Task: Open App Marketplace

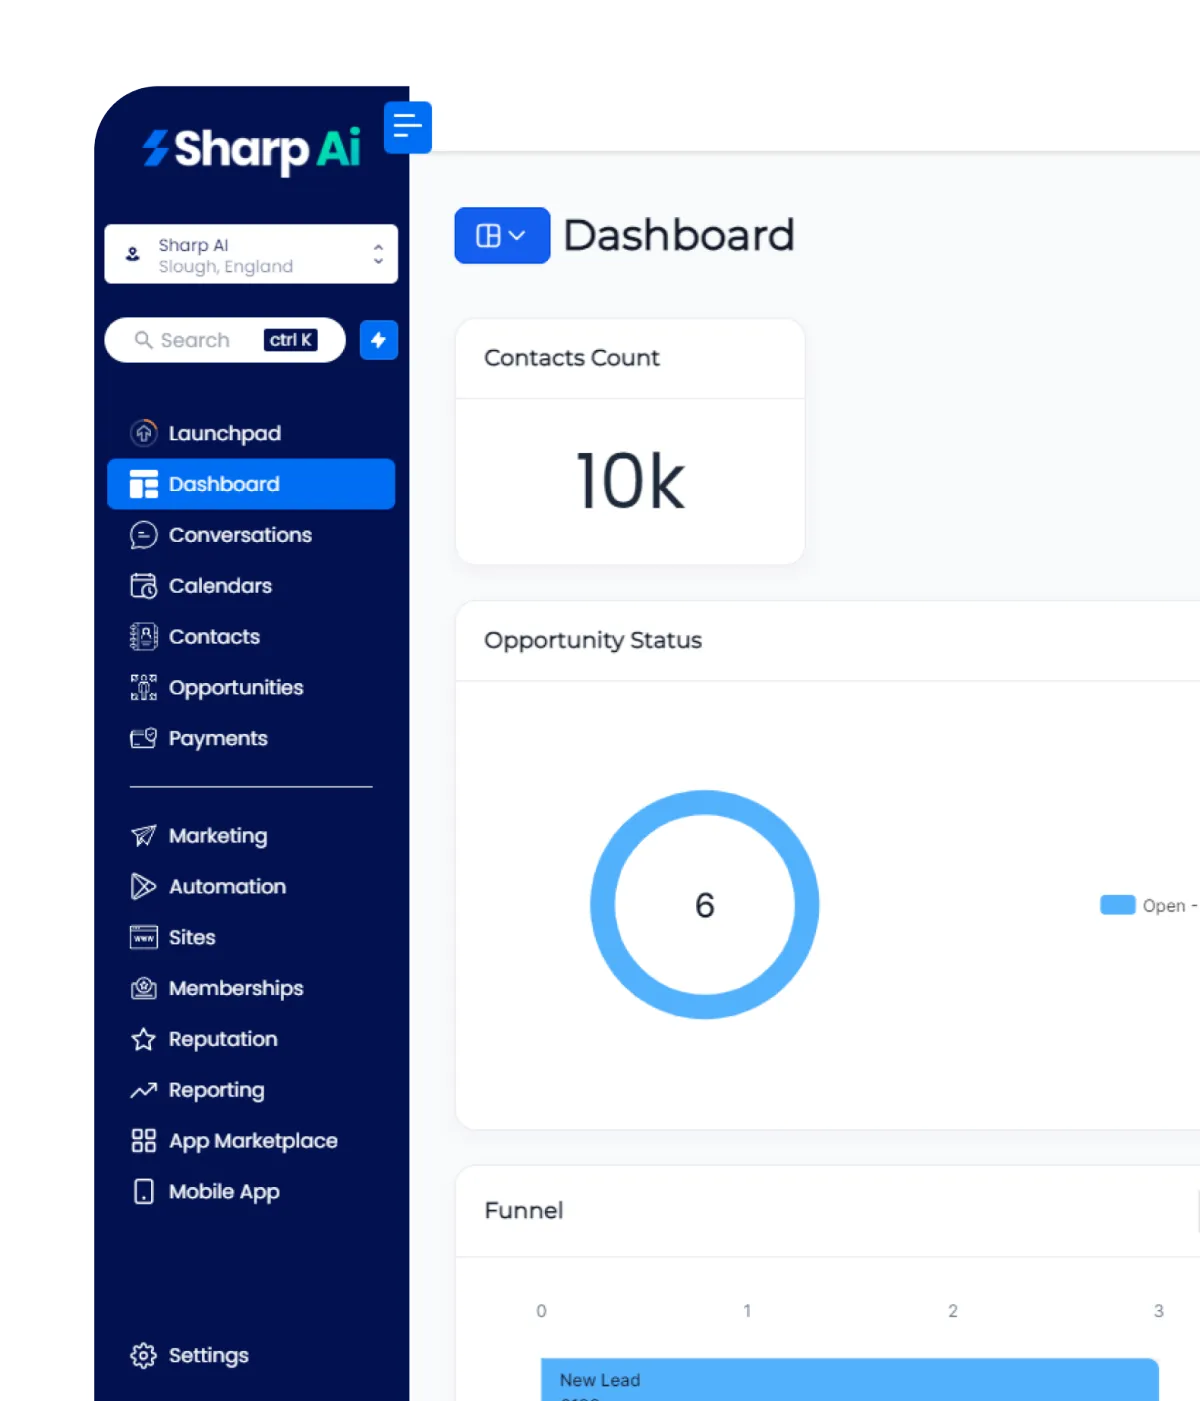Action: [x=251, y=1141]
